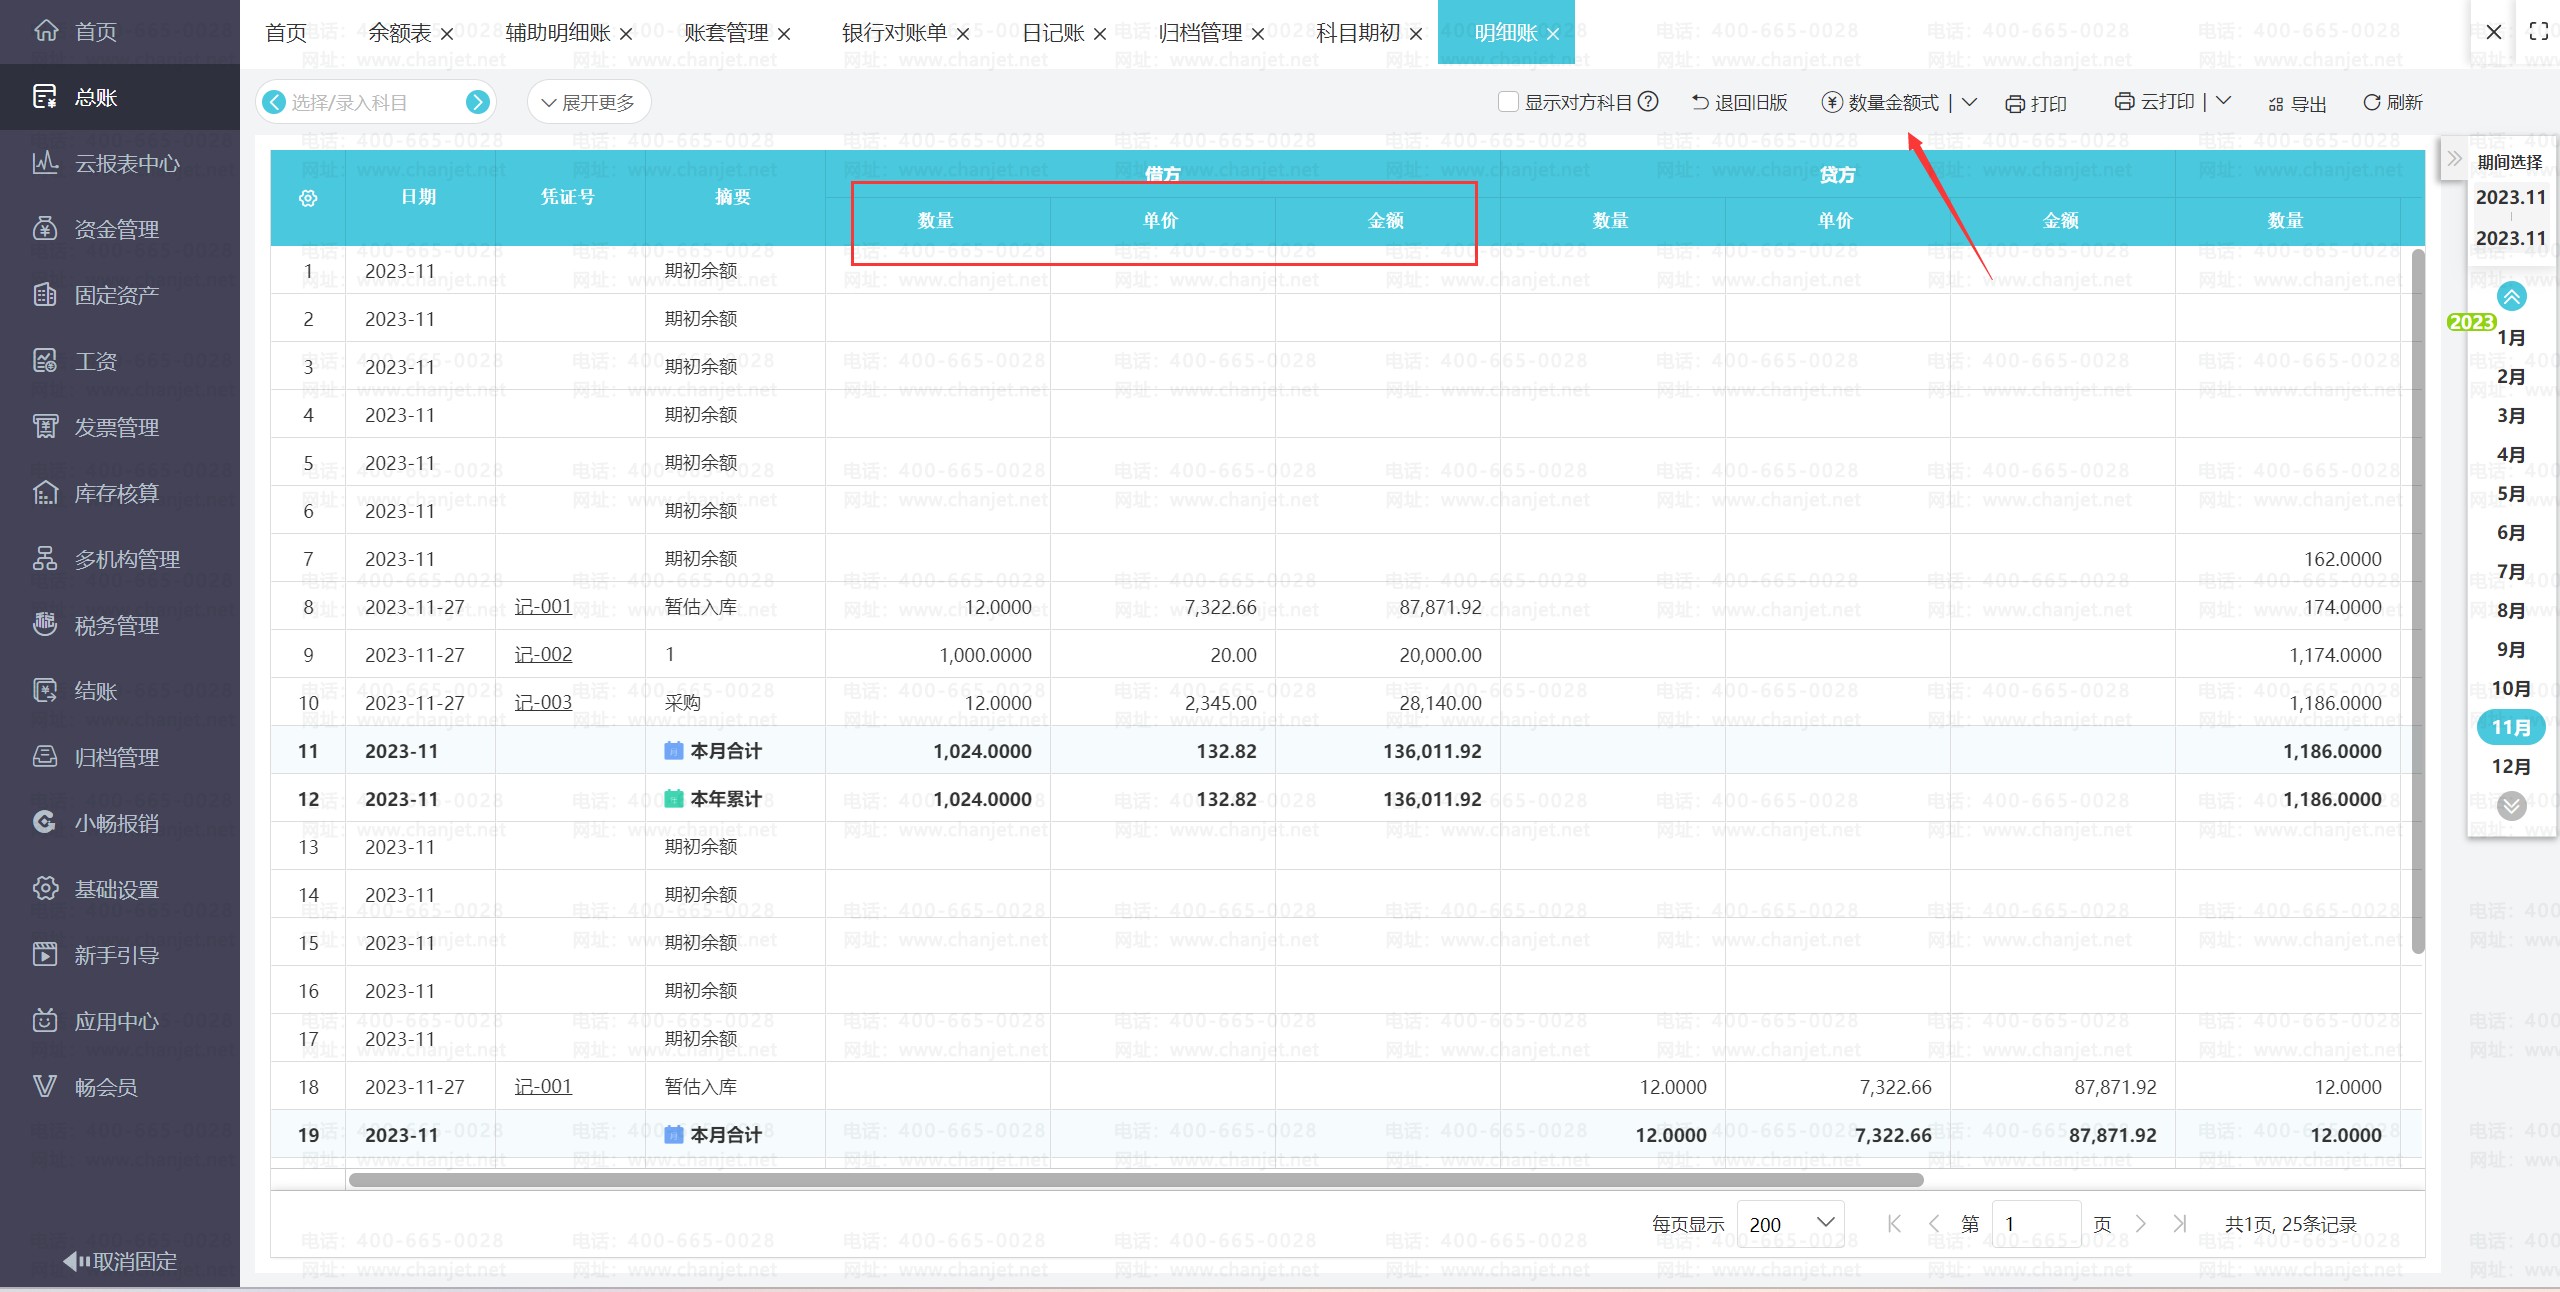
Task: Expand the 展开更多 options
Action: tap(589, 101)
